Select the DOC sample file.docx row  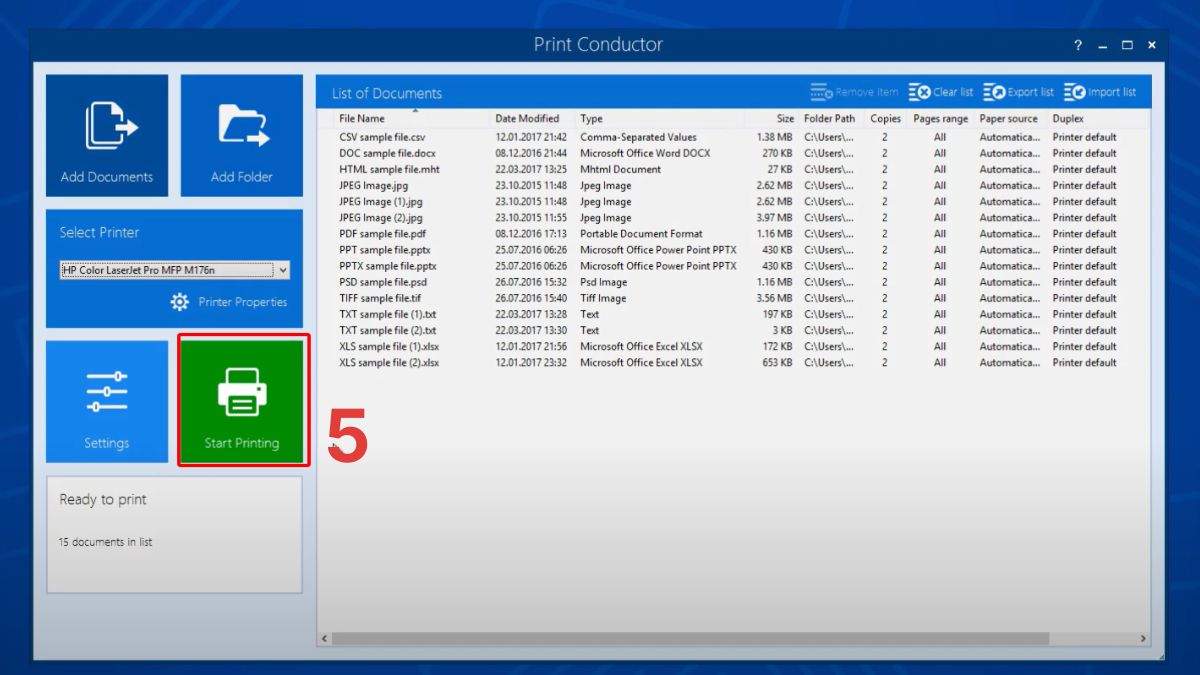735,153
